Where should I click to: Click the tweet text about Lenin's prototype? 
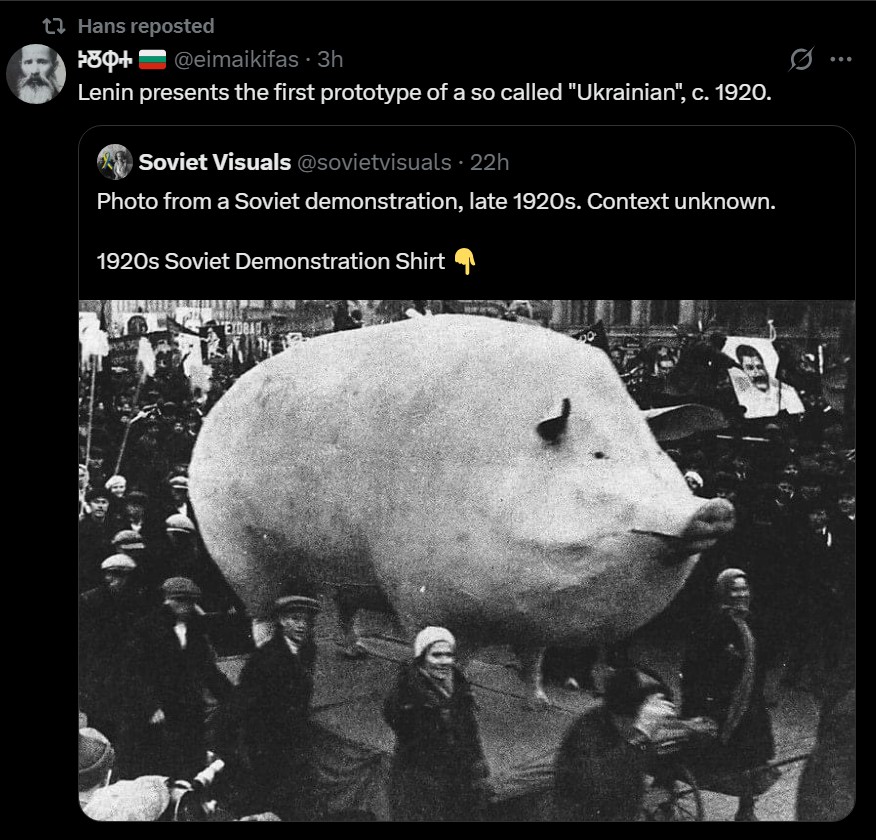point(424,93)
